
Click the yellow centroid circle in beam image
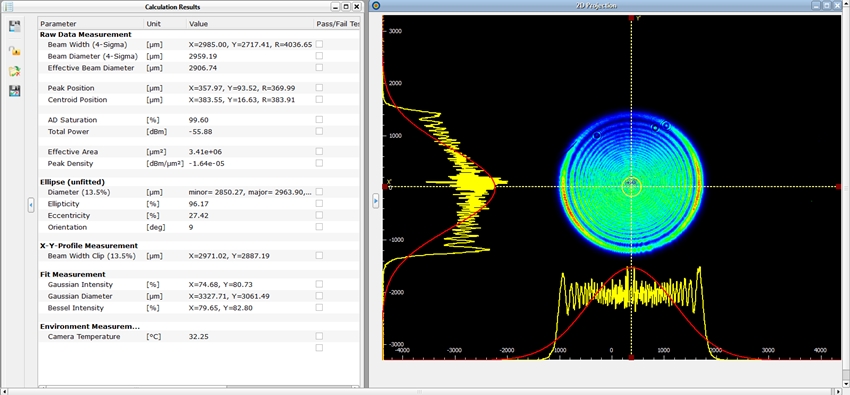(x=631, y=186)
